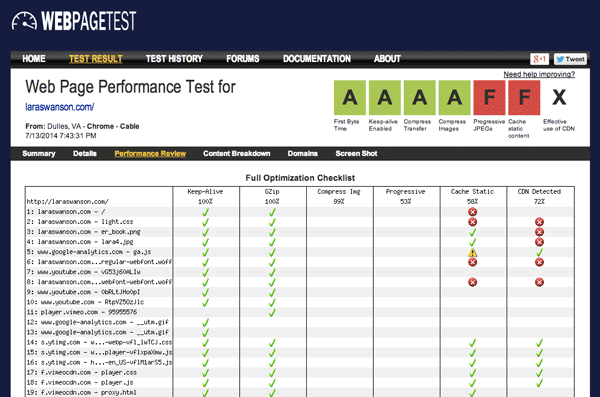Viewport: 600px width, 397px height.
Task: Click the Compress Images A grade
Action: [454, 98]
